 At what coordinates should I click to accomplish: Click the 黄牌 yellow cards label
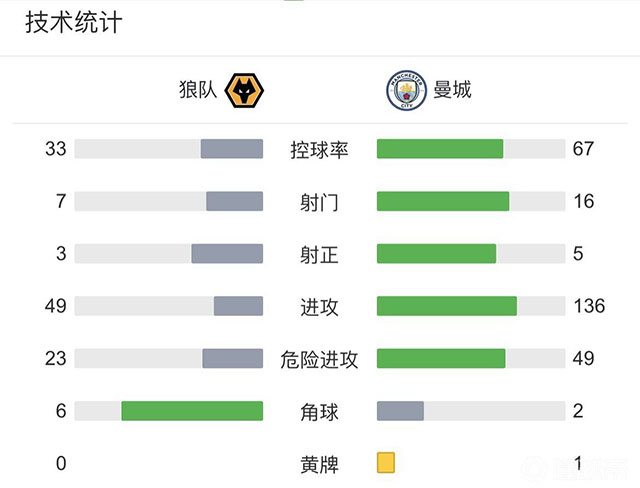click(x=319, y=465)
